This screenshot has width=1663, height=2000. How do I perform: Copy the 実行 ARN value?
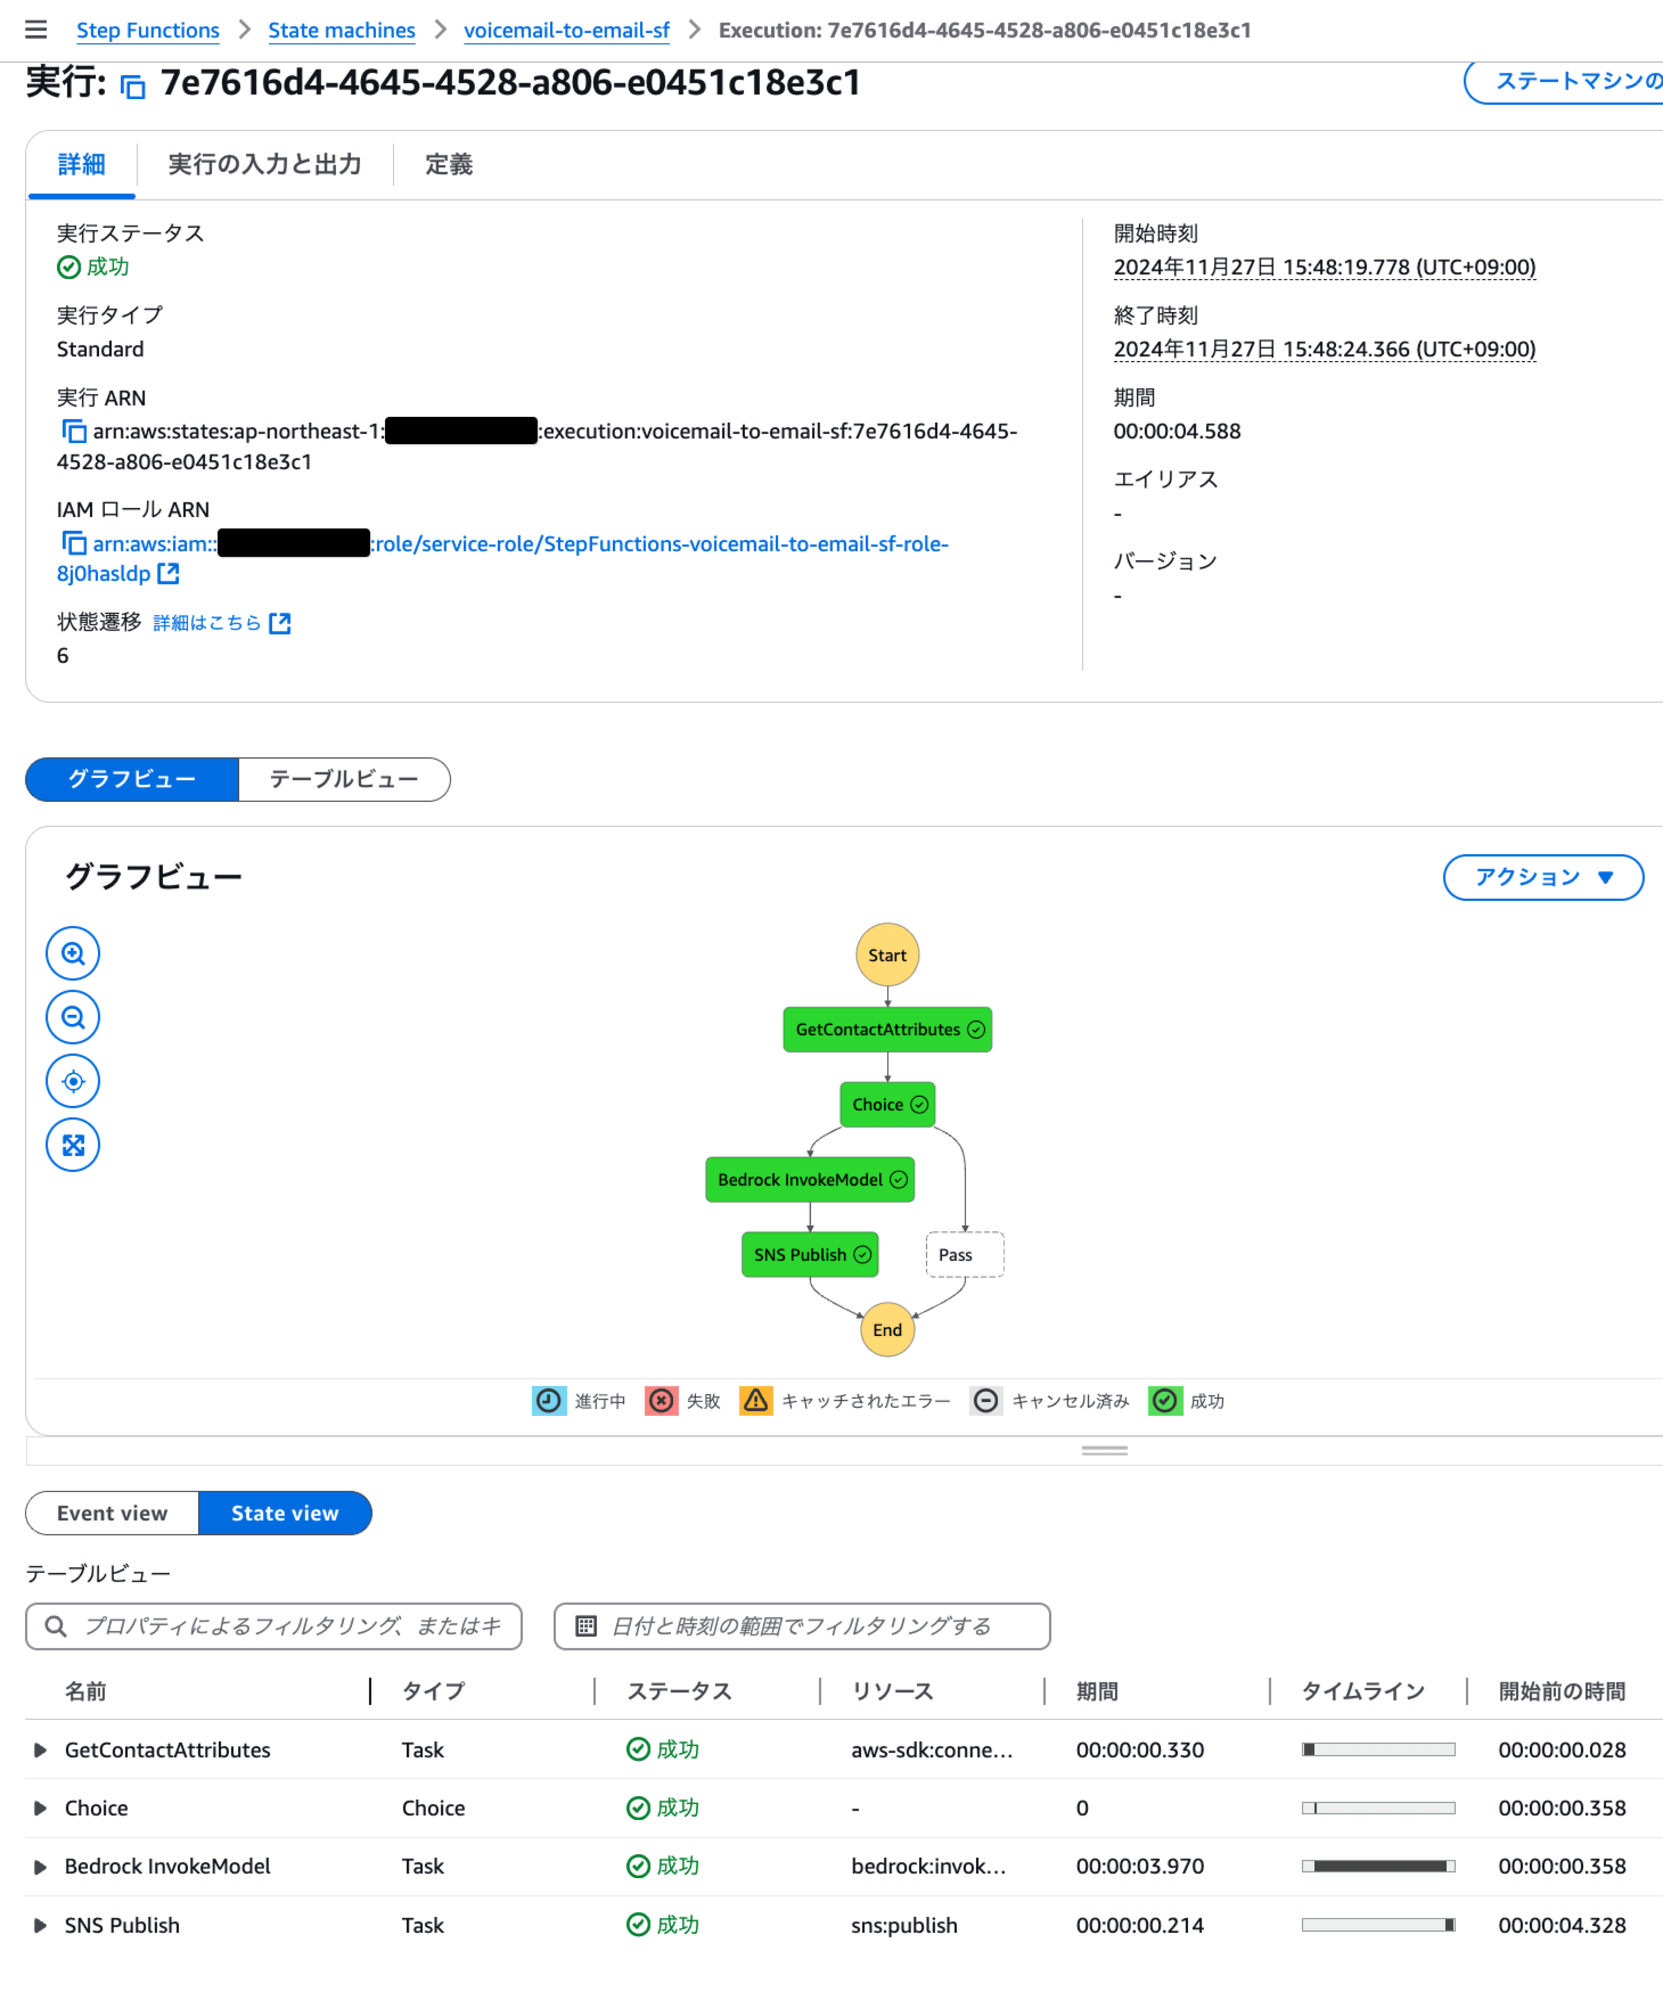click(73, 431)
